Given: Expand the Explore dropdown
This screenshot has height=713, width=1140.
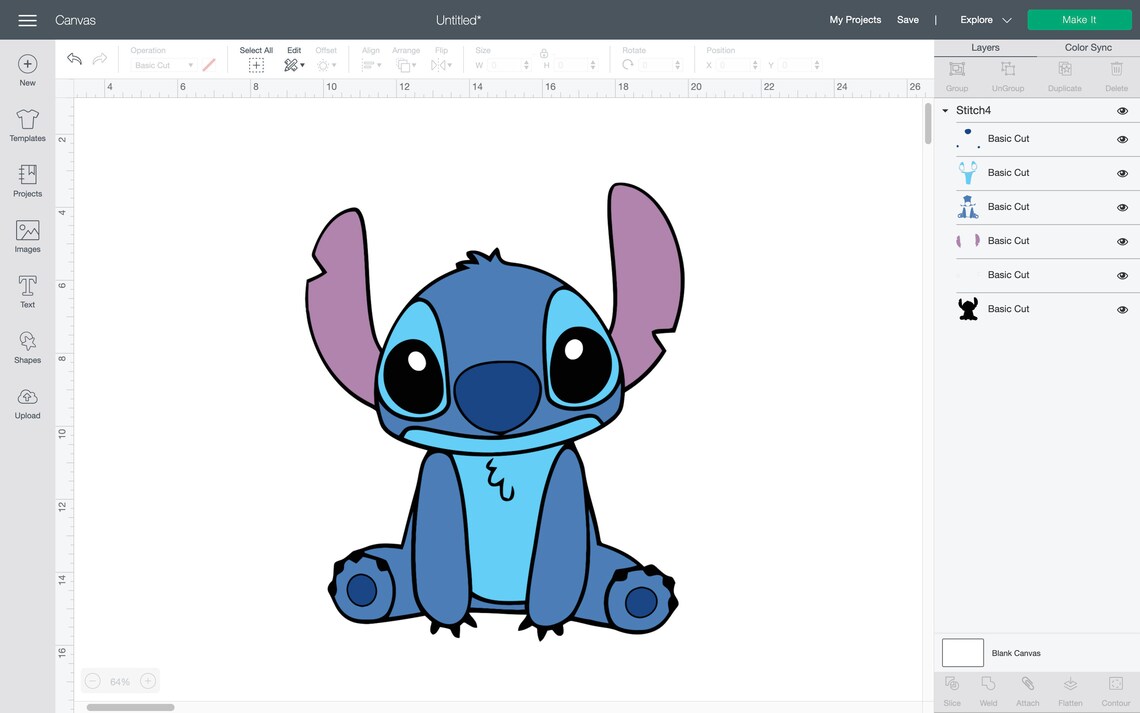Looking at the screenshot, I should (x=983, y=19).
